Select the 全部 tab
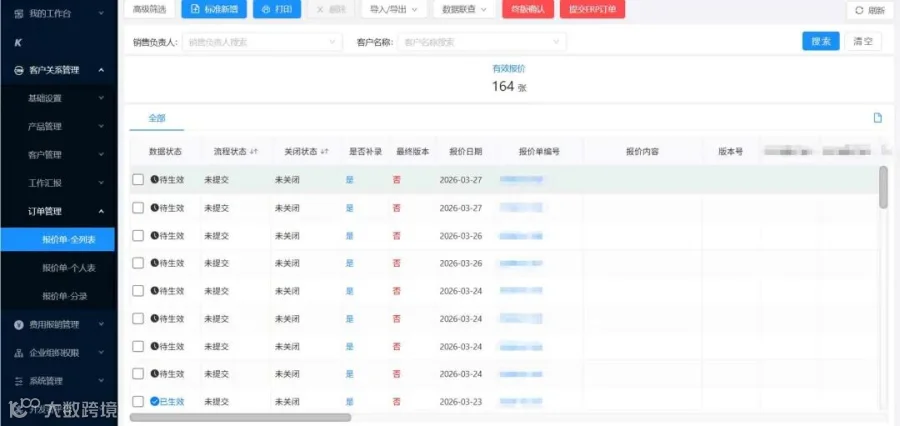The width and height of the screenshot is (900, 426). [x=157, y=118]
